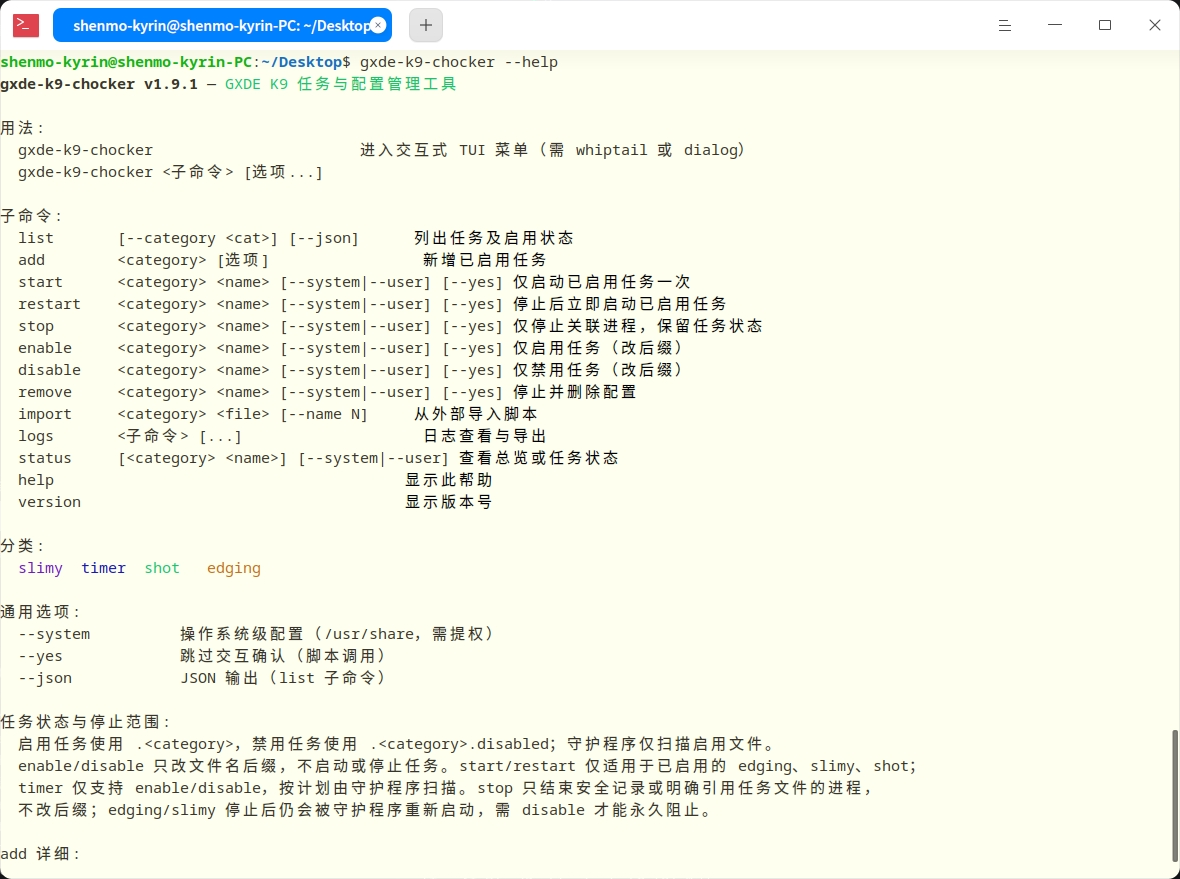Click the red terminal app icon
The width and height of the screenshot is (1180, 879).
26,25
